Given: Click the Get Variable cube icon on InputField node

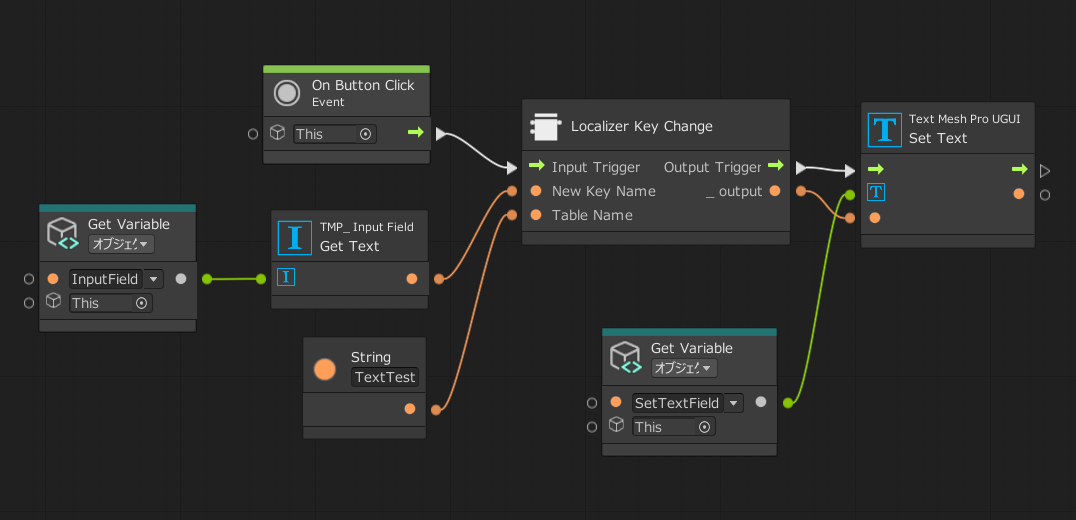Looking at the screenshot, I should click(x=63, y=233).
